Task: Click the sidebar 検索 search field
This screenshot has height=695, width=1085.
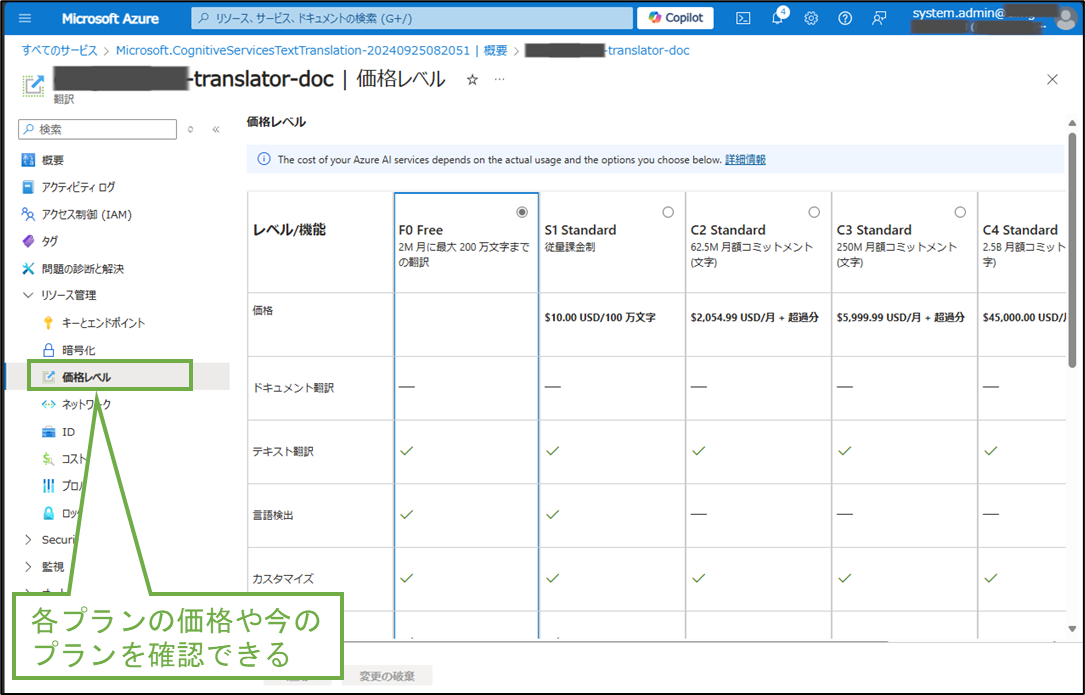Action: click(x=98, y=129)
